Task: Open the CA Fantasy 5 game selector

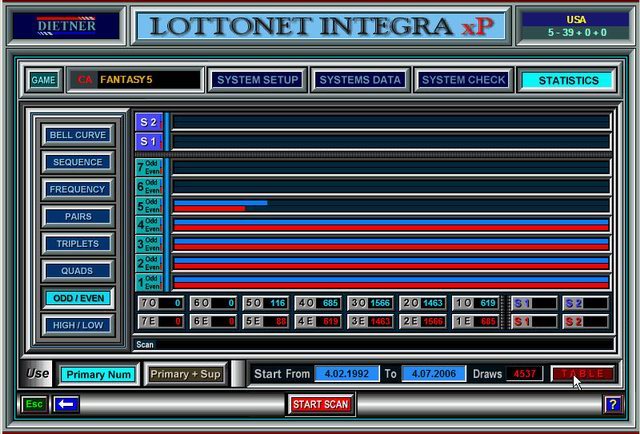Action: [x=134, y=80]
